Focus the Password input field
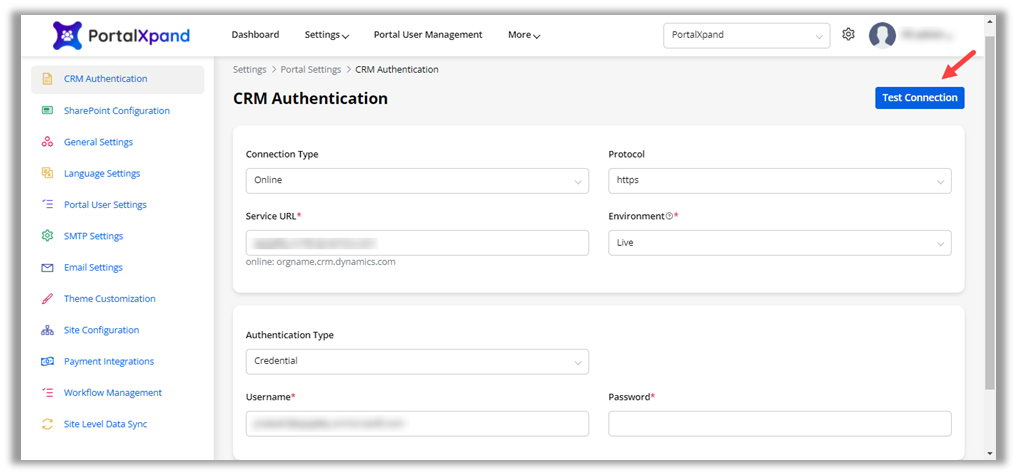The width and height of the screenshot is (1017, 475). (x=779, y=424)
